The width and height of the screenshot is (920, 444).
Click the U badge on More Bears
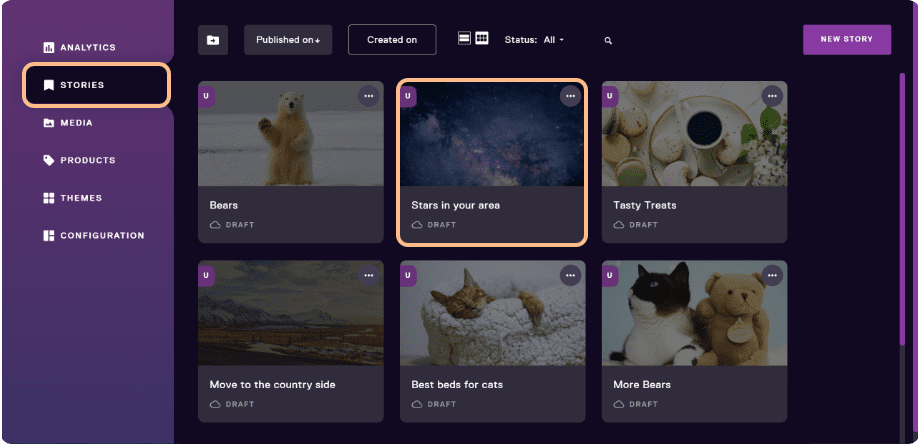pyautogui.click(x=610, y=276)
